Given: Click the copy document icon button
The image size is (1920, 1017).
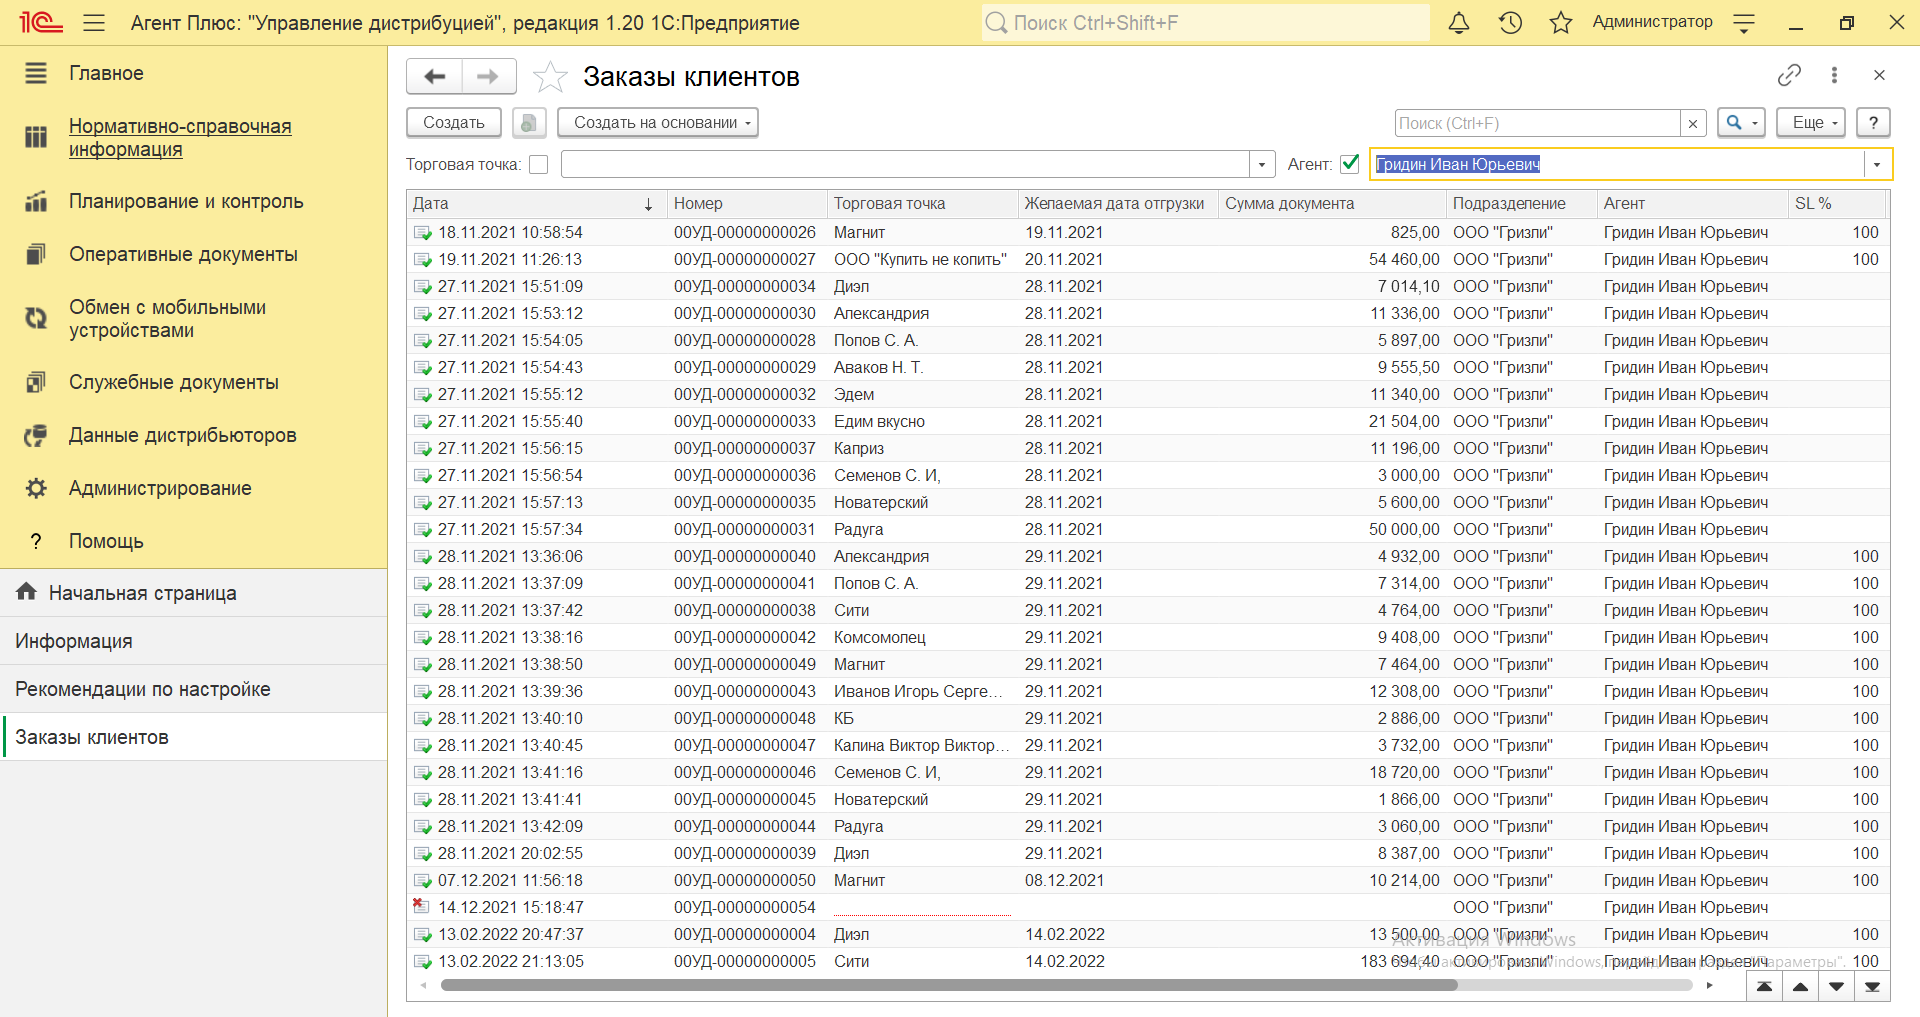Looking at the screenshot, I should click(x=529, y=123).
